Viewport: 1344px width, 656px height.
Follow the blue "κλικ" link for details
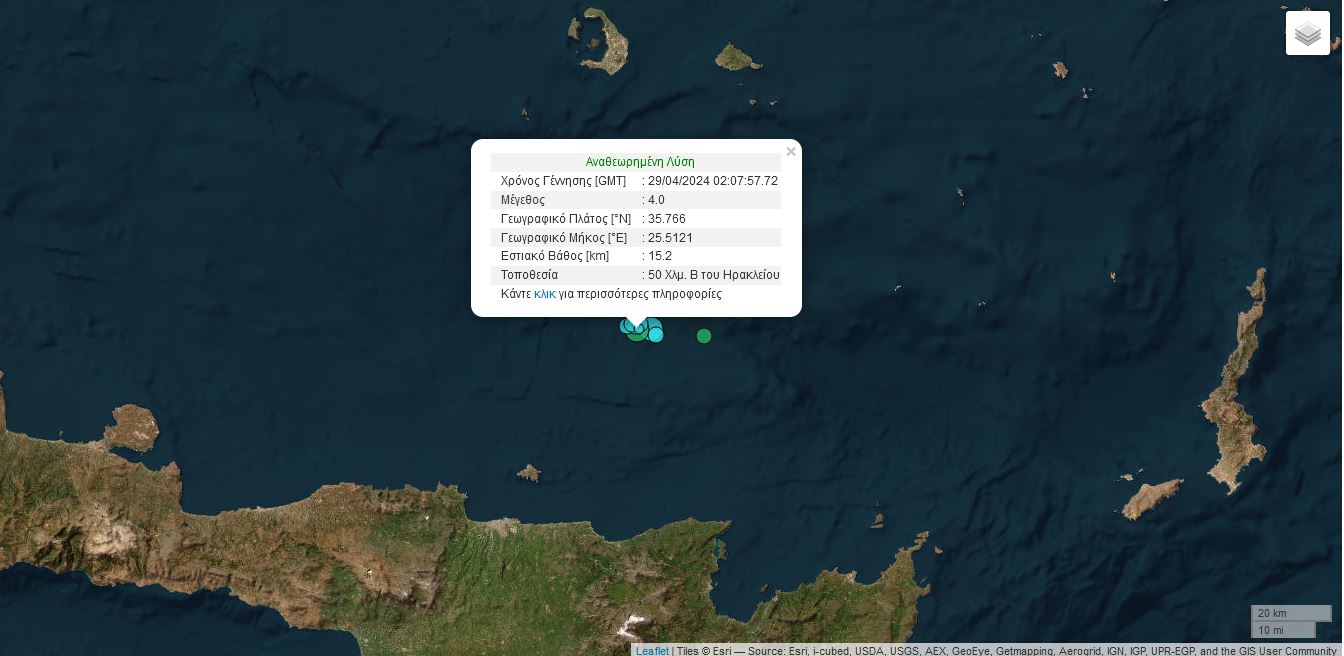[x=544, y=294]
